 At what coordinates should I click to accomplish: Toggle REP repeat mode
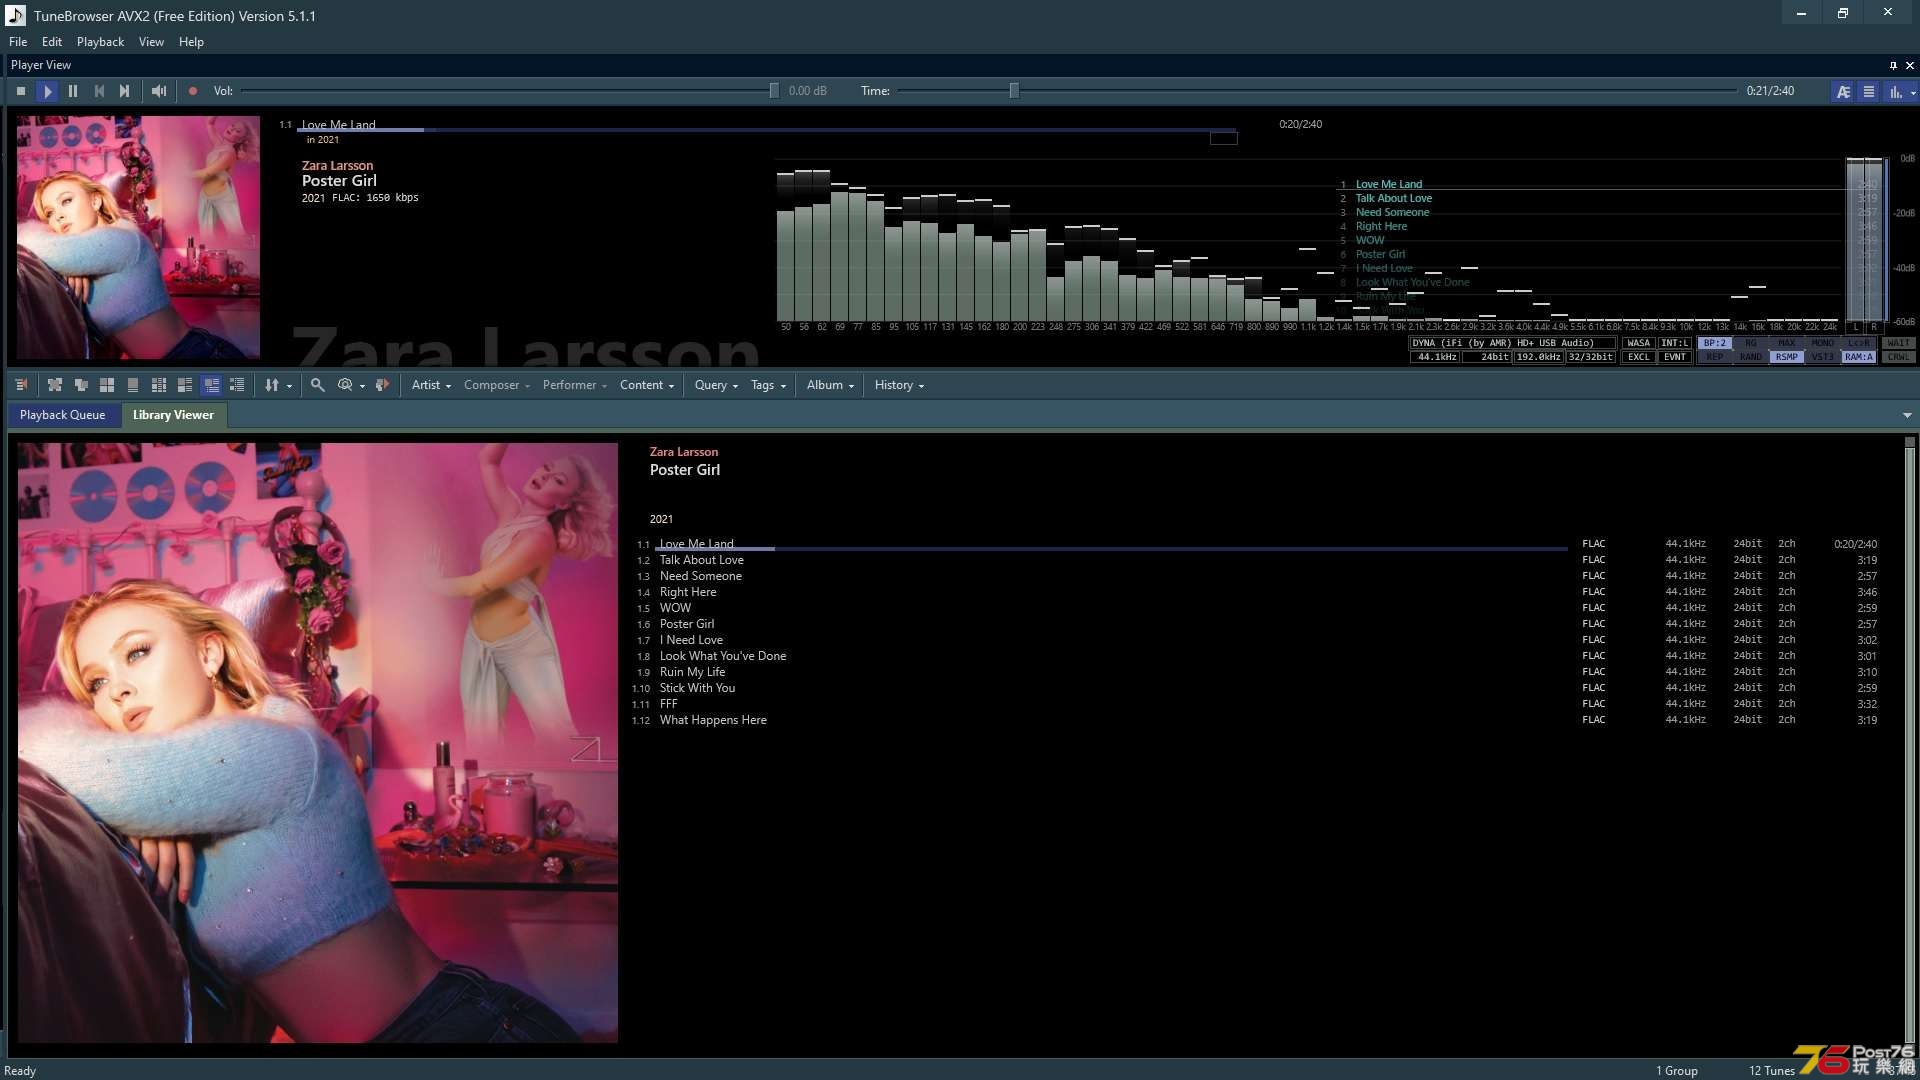1715,357
